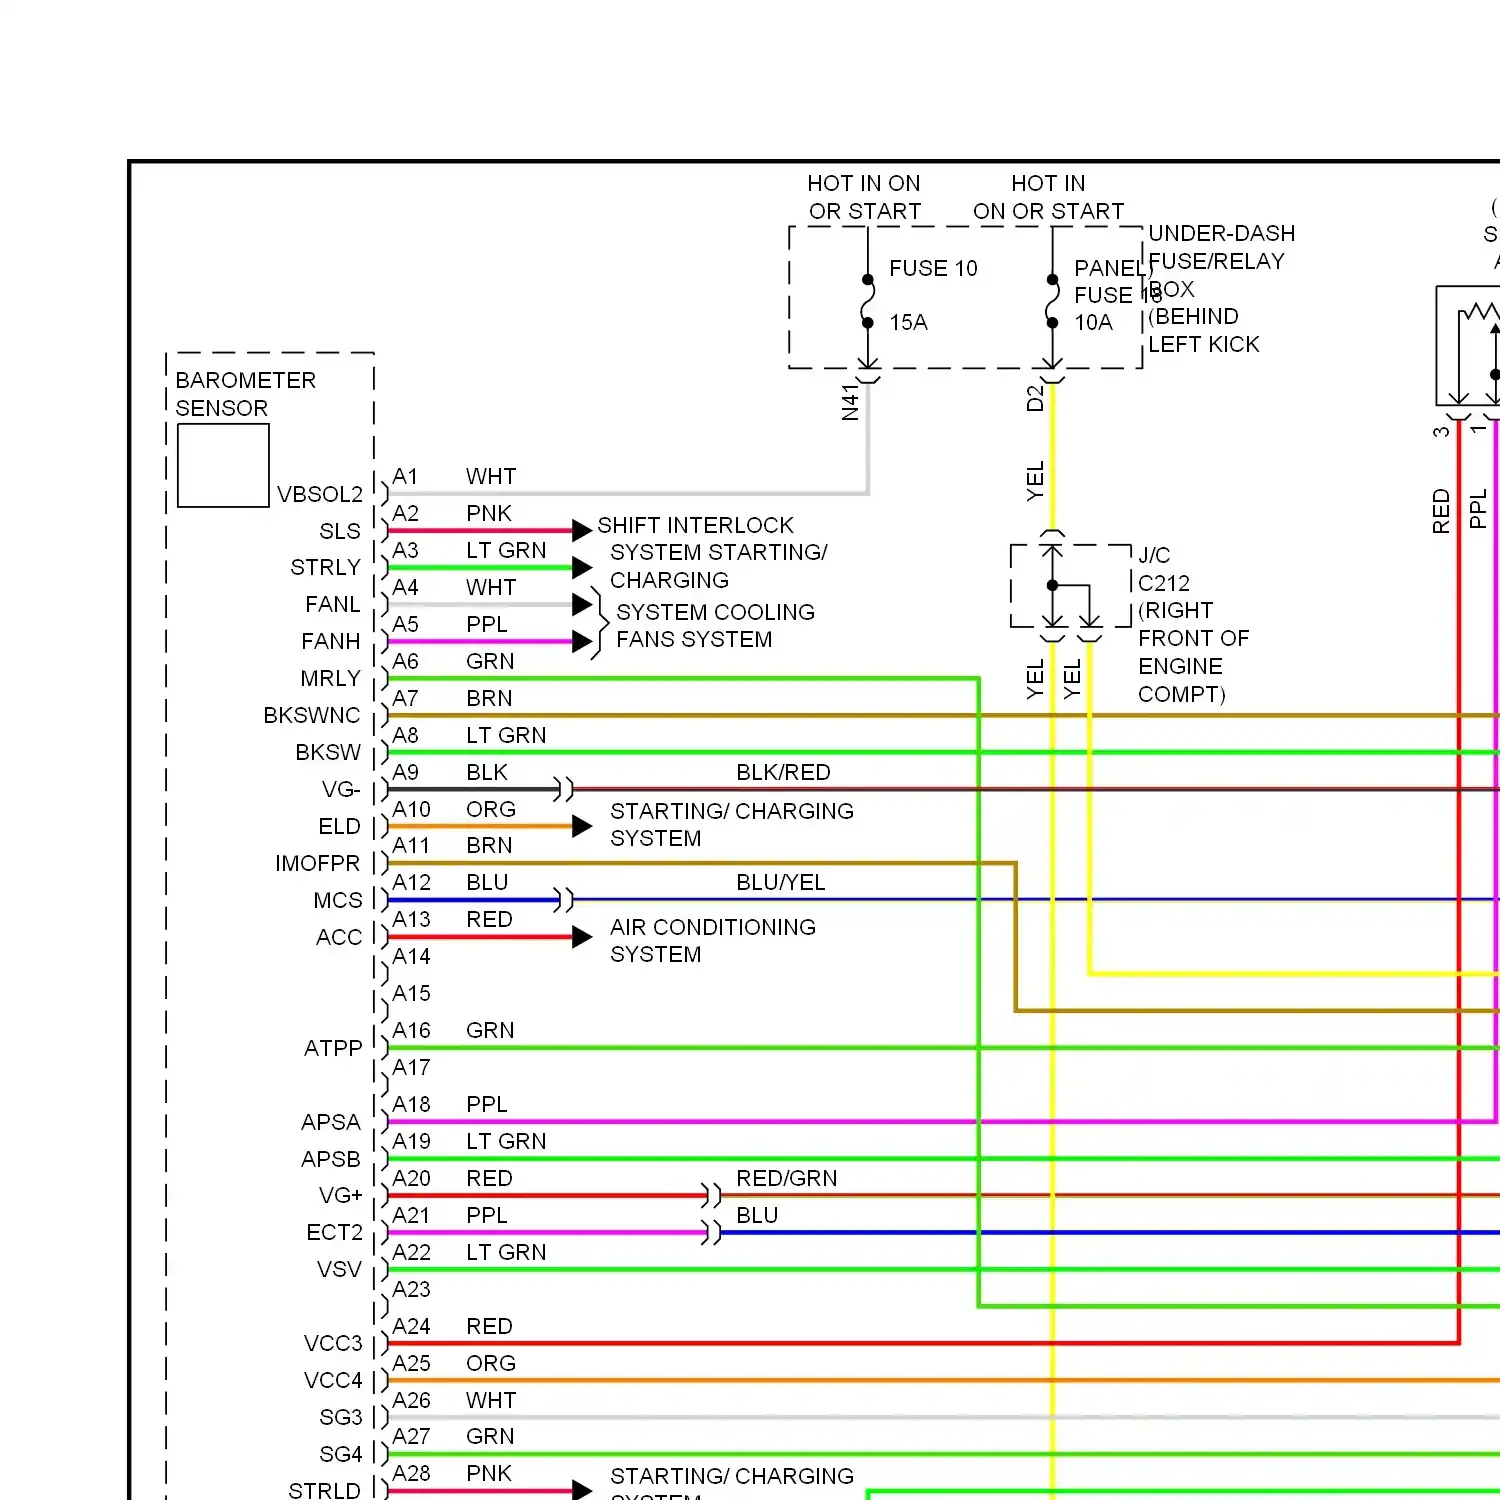1500x1500 pixels.
Task: Click the AIR CONDITIONING text
Action: 713,928
